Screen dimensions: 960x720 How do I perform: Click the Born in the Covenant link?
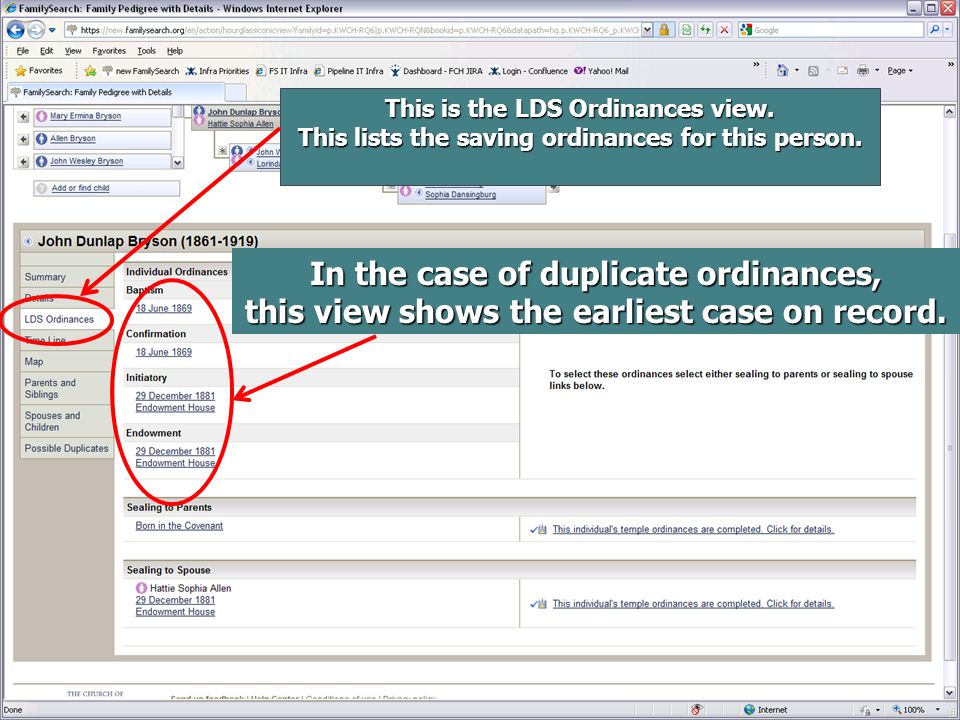pyautogui.click(x=179, y=526)
